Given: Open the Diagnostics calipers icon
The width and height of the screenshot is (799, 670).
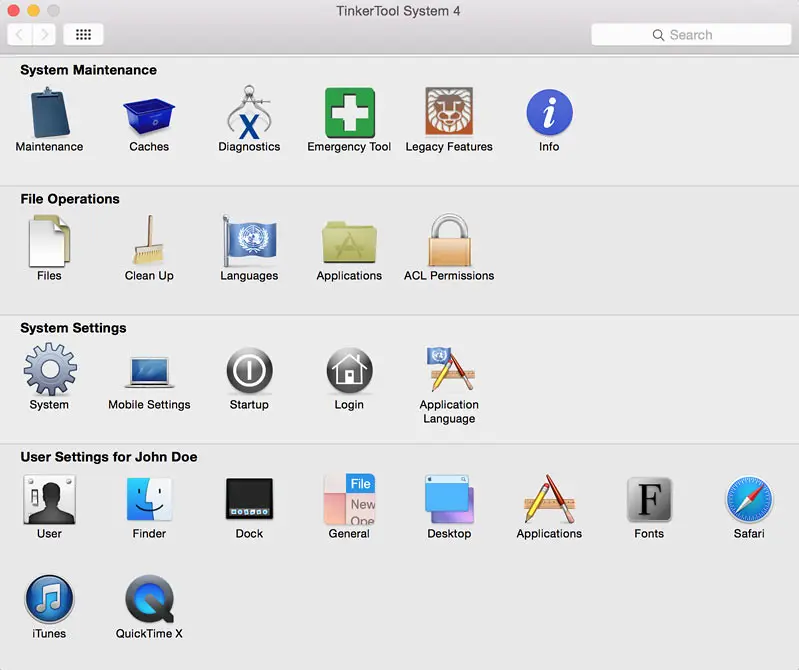Looking at the screenshot, I should pyautogui.click(x=249, y=112).
